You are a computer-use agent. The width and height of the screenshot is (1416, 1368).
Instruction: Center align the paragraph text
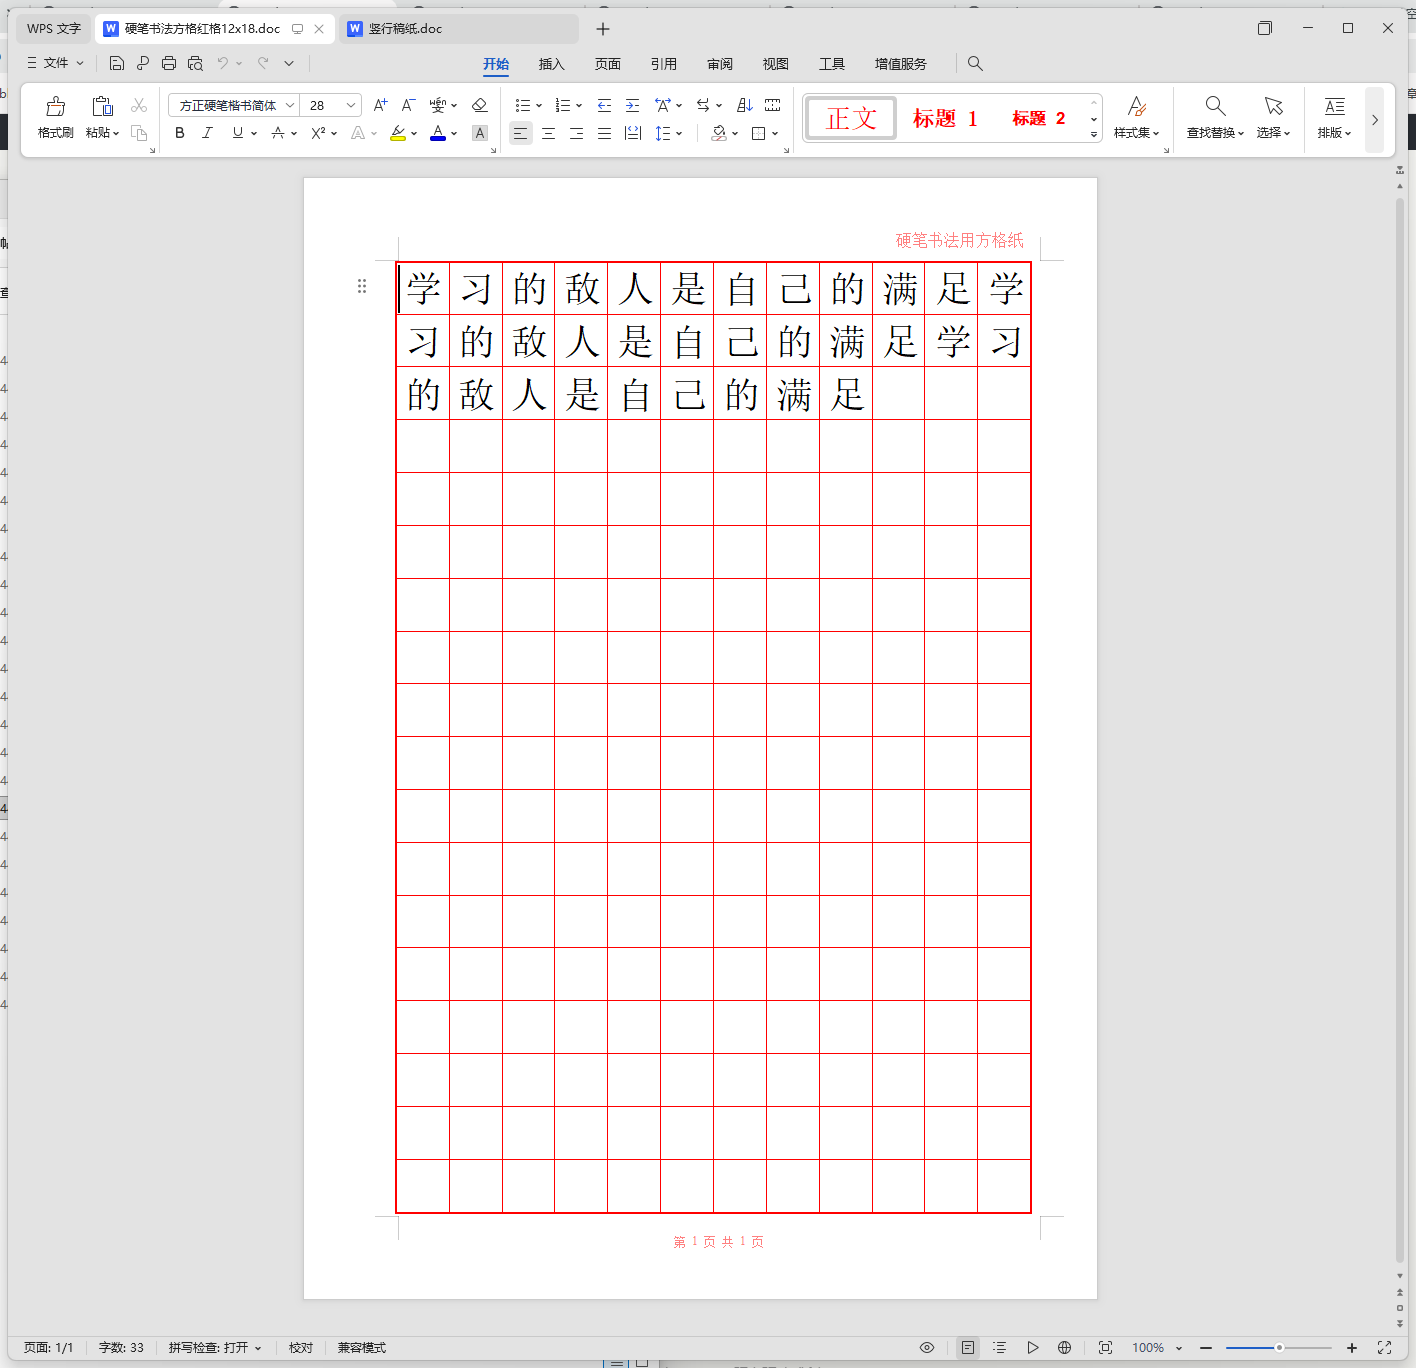(x=548, y=133)
